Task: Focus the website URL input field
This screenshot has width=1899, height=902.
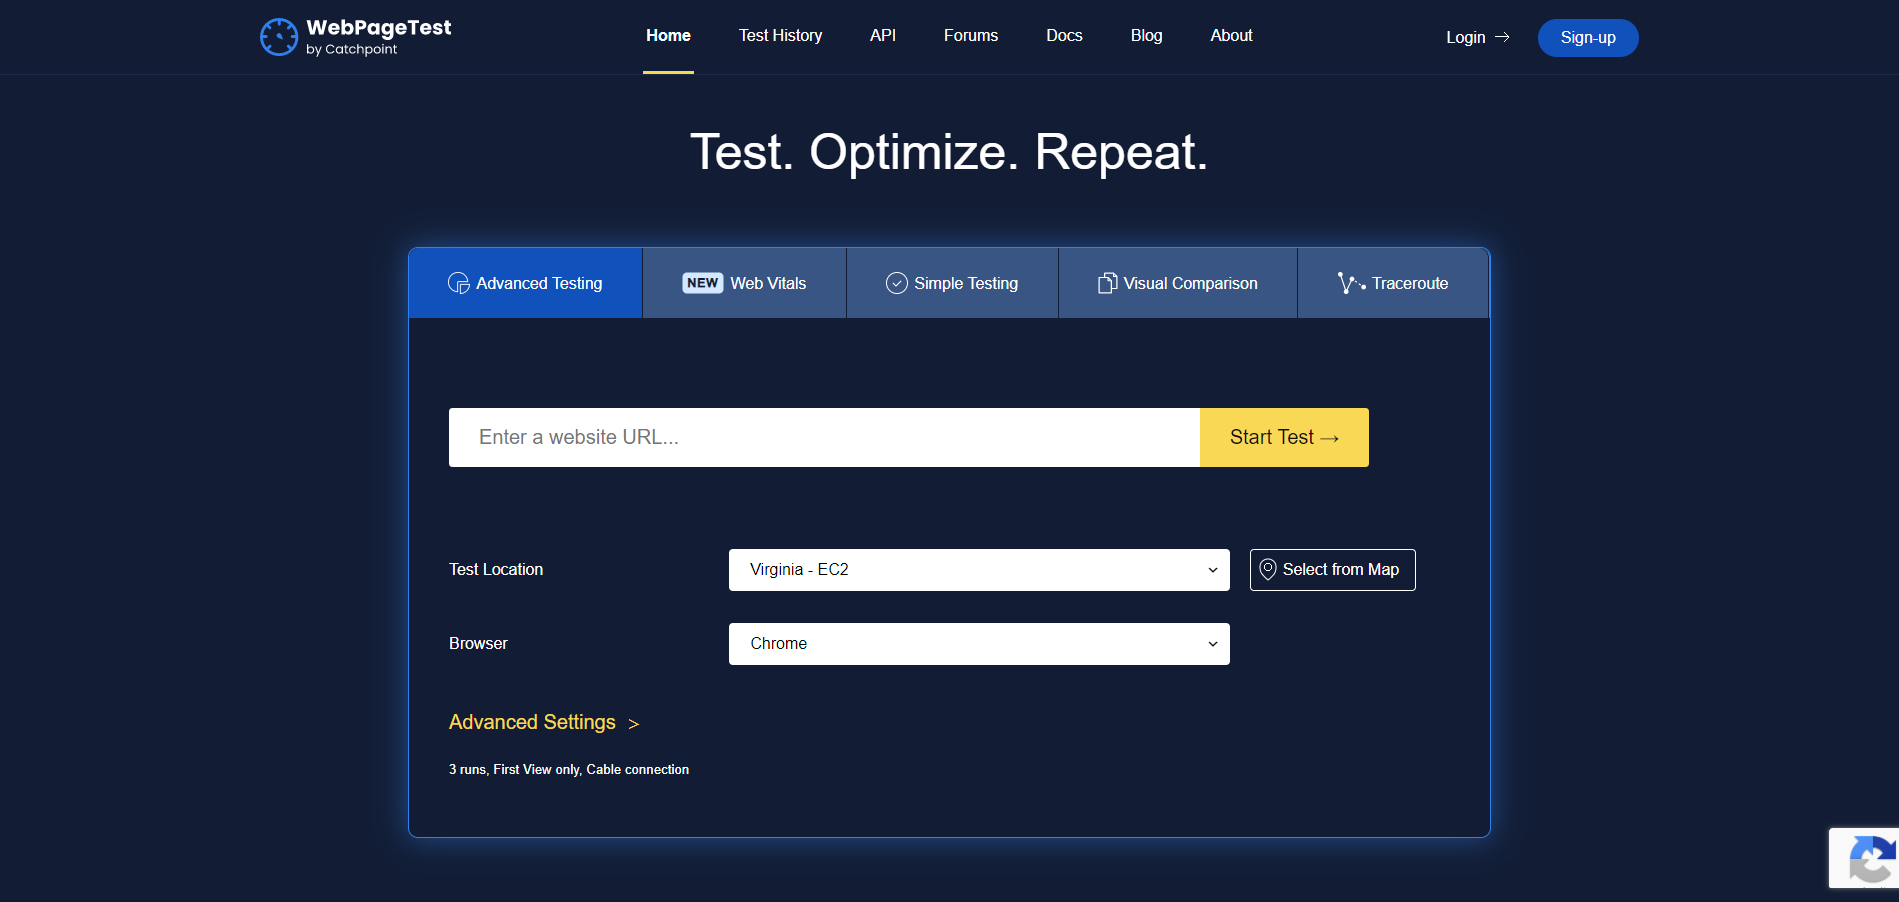Action: [824, 437]
